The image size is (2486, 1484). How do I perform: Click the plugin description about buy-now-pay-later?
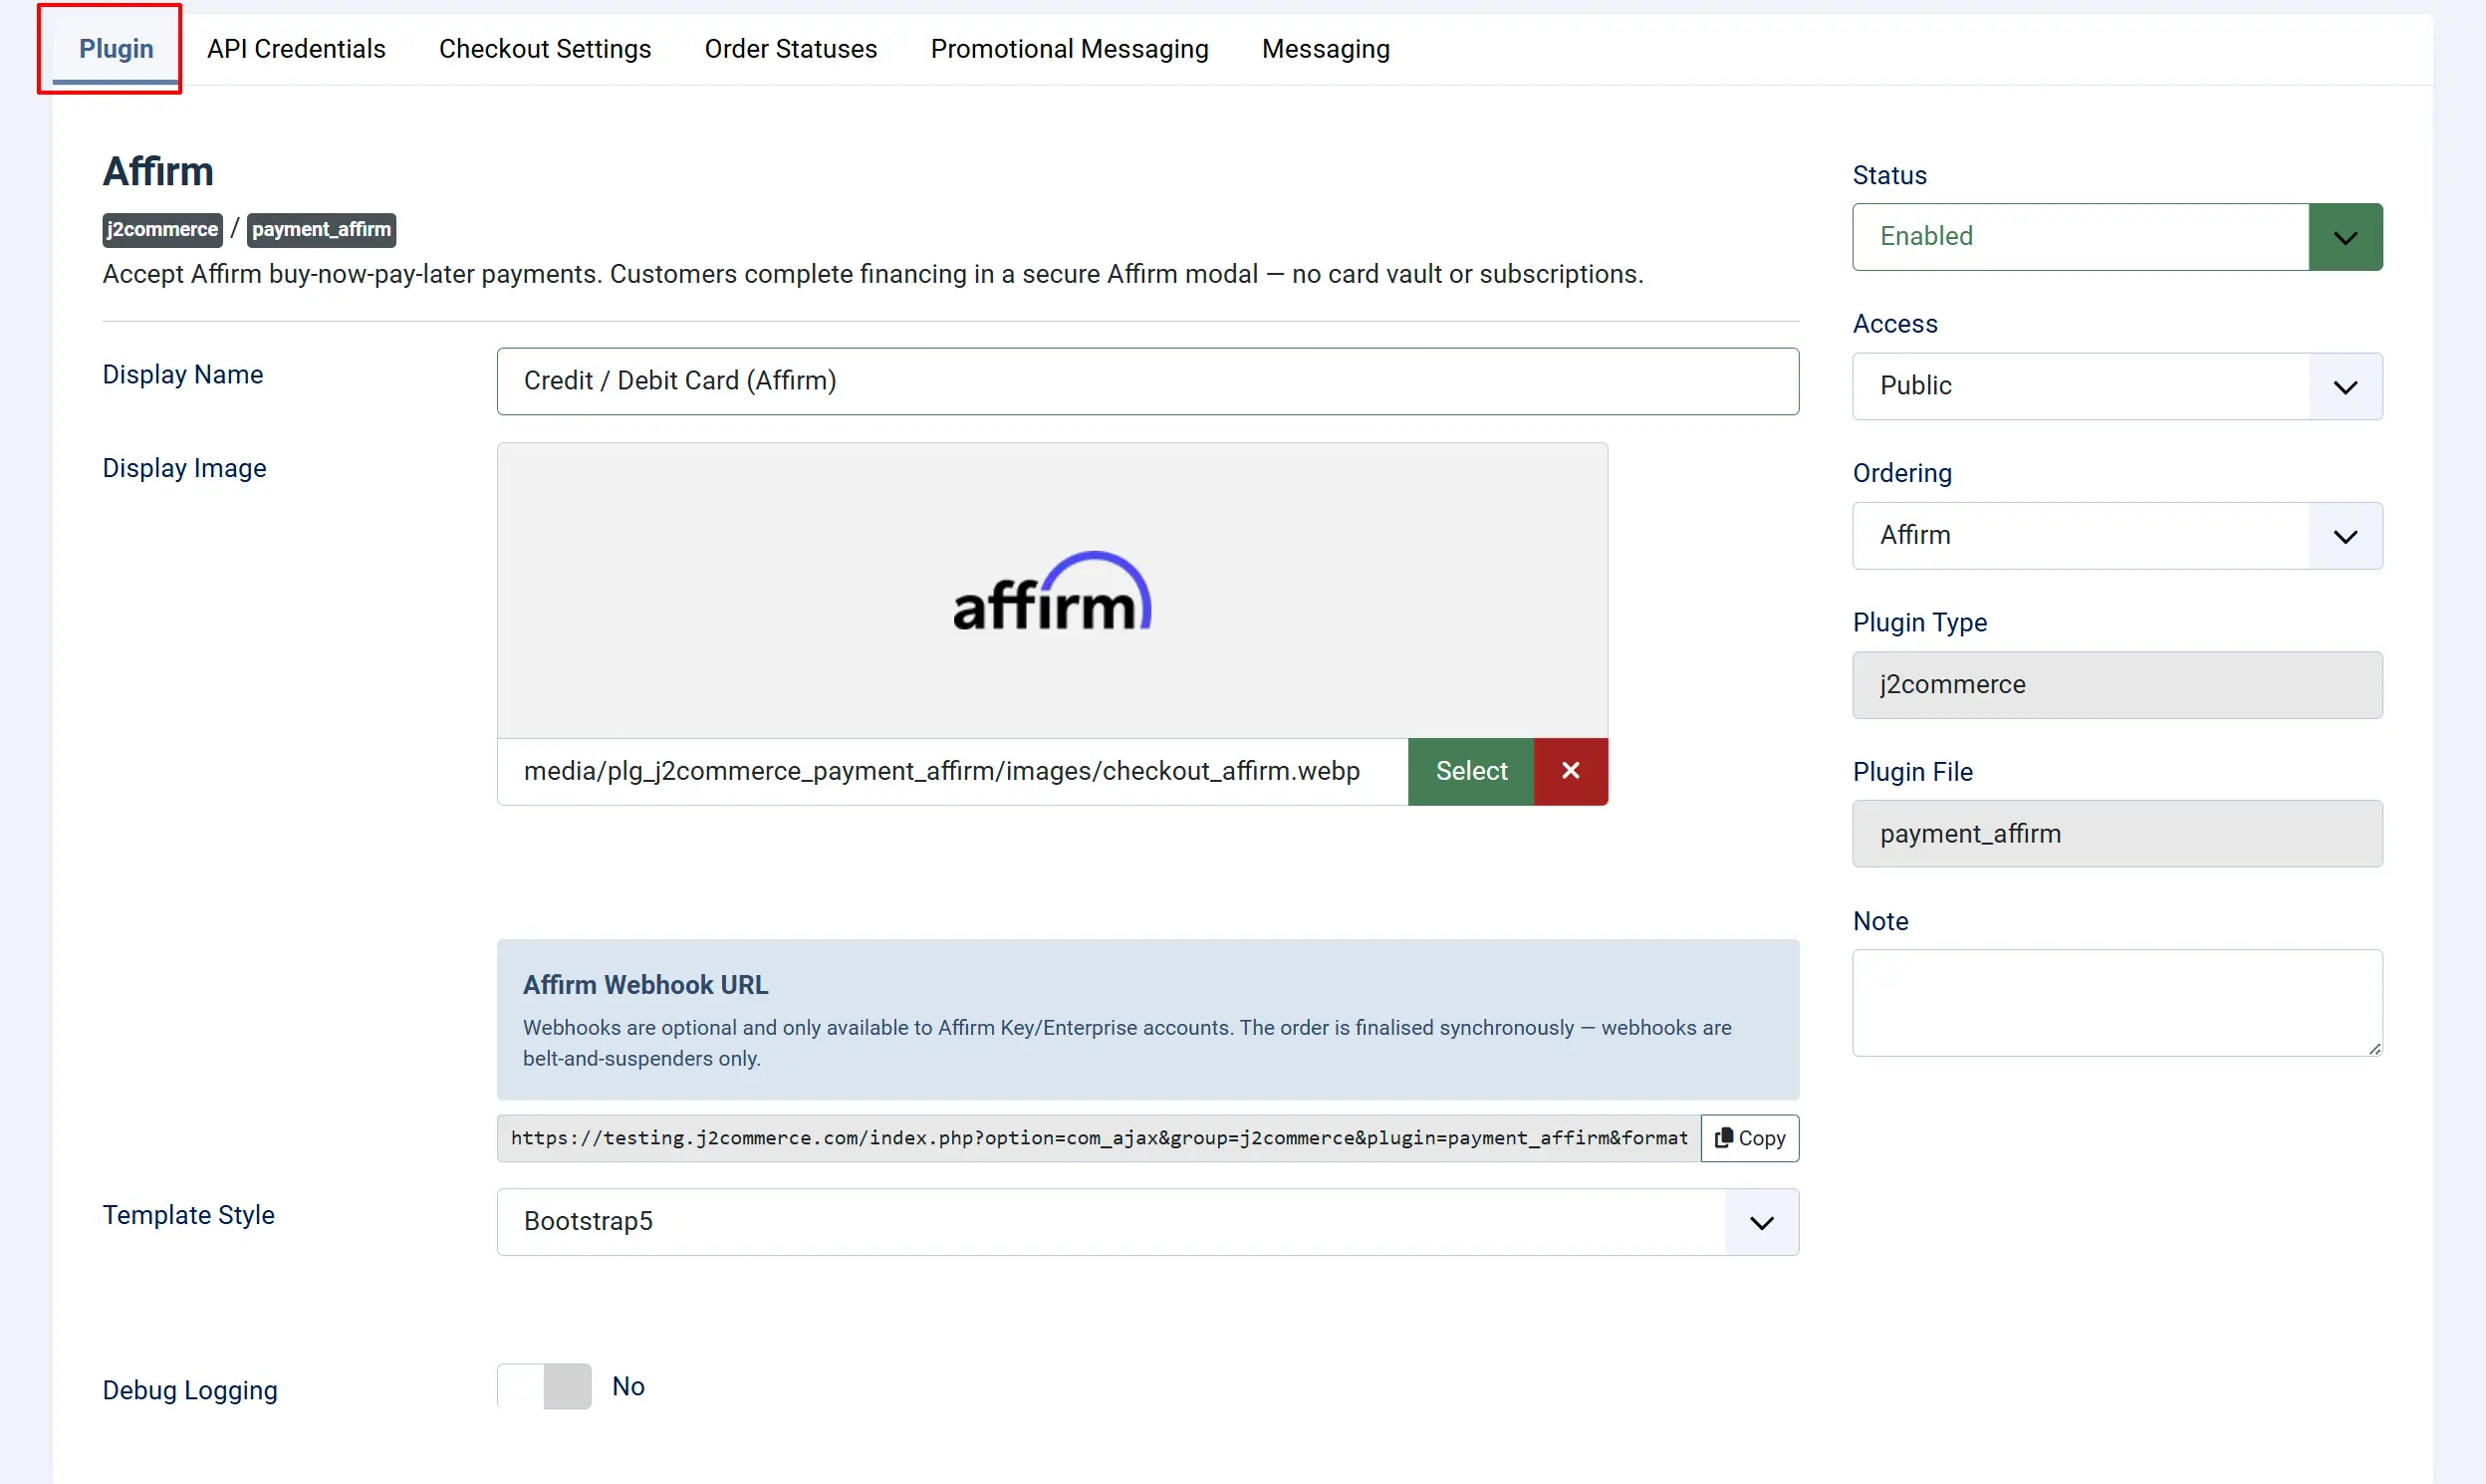pyautogui.click(x=873, y=274)
